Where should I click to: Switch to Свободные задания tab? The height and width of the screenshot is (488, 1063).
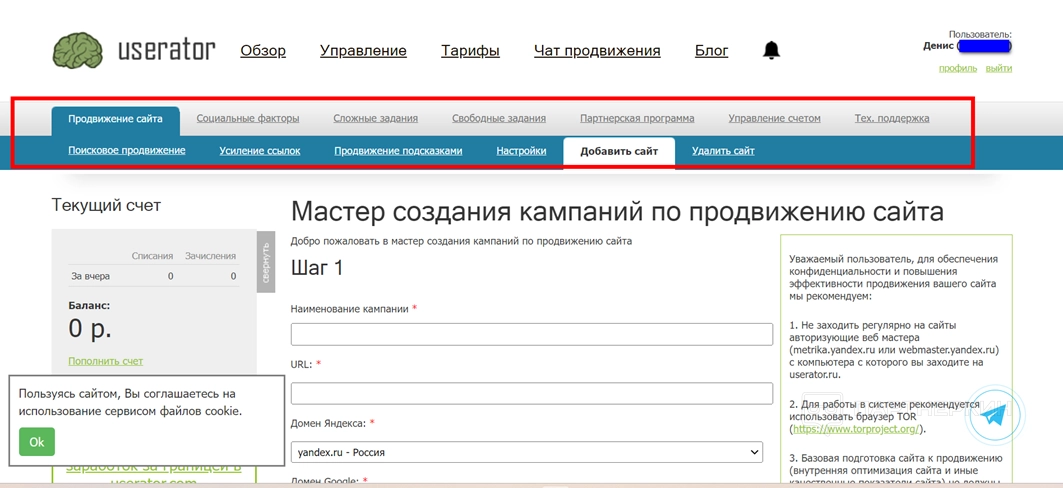coord(499,119)
